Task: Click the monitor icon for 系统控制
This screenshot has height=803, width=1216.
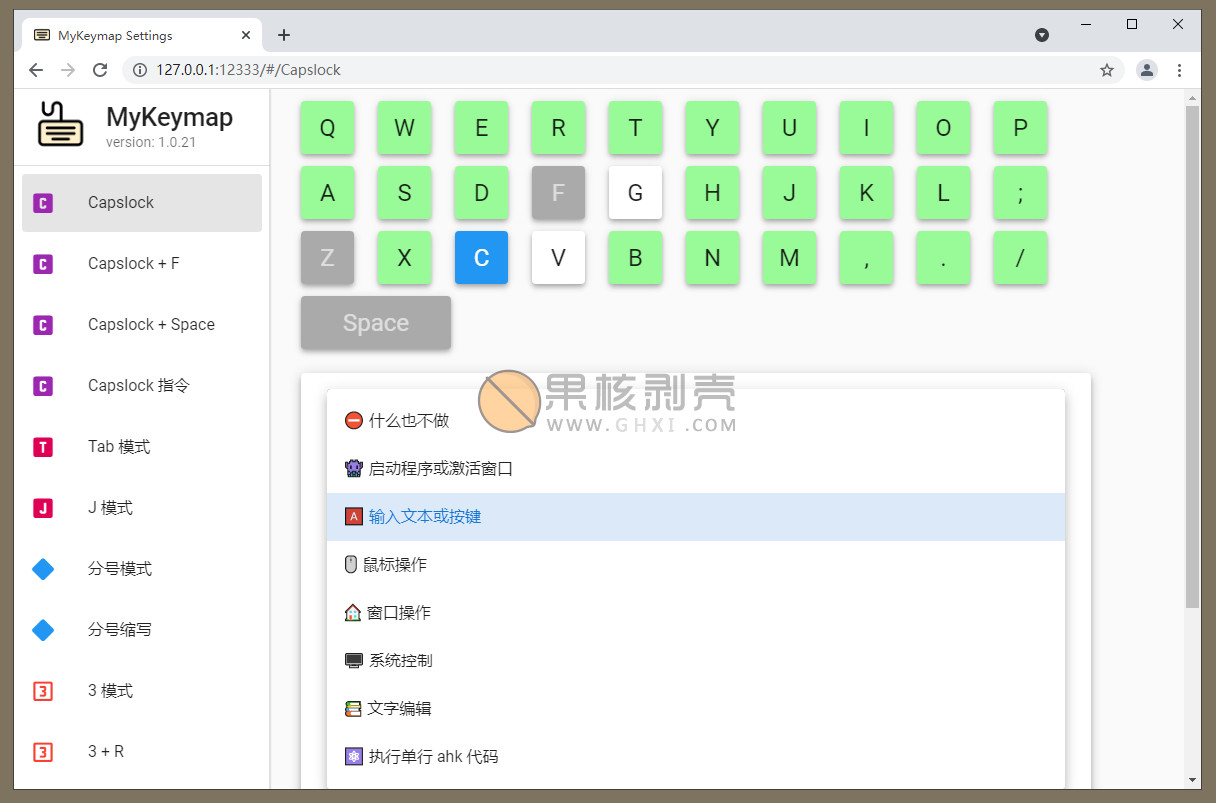Action: coord(354,660)
